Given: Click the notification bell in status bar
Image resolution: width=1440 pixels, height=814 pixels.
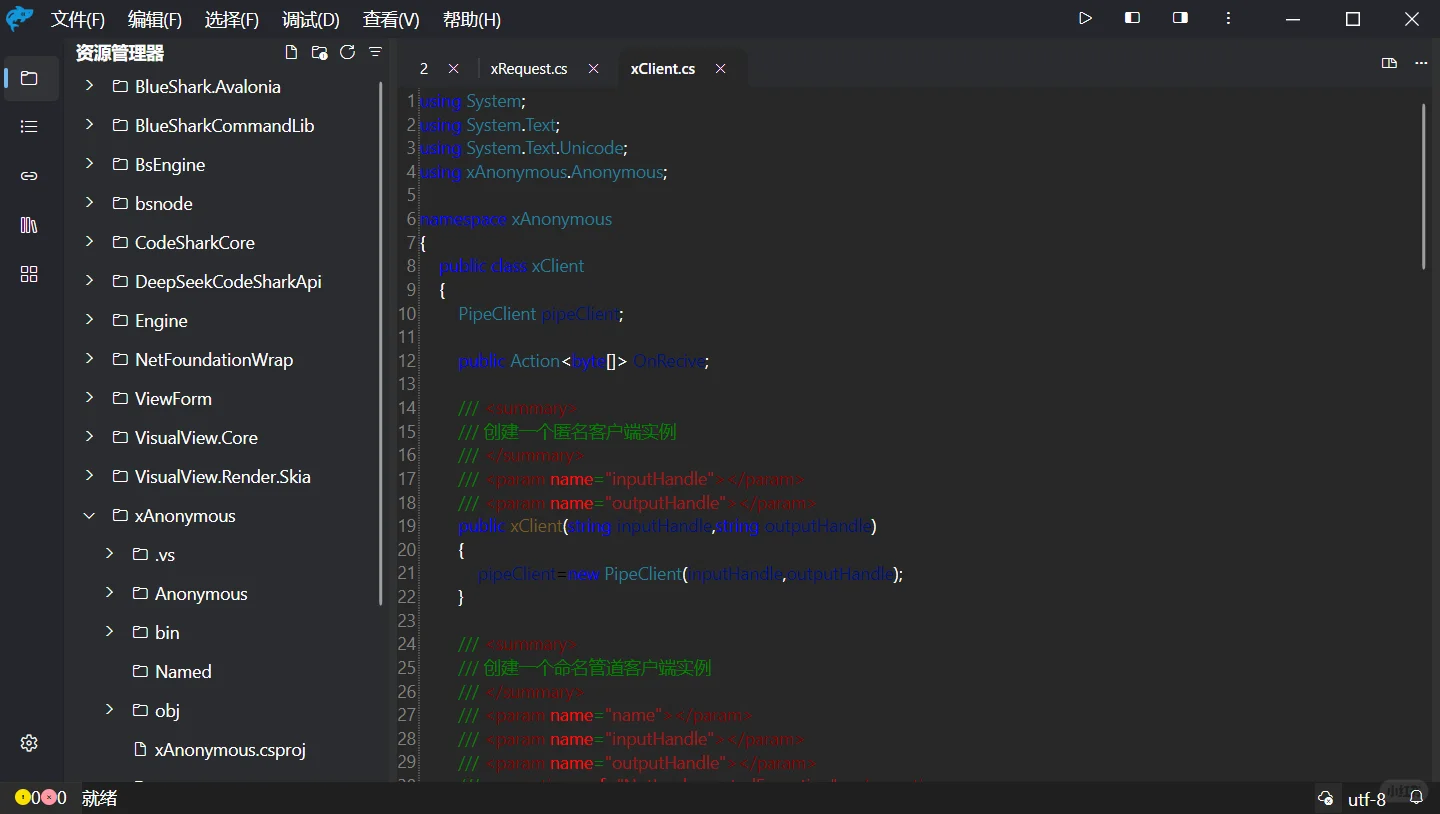Looking at the screenshot, I should 1416,798.
